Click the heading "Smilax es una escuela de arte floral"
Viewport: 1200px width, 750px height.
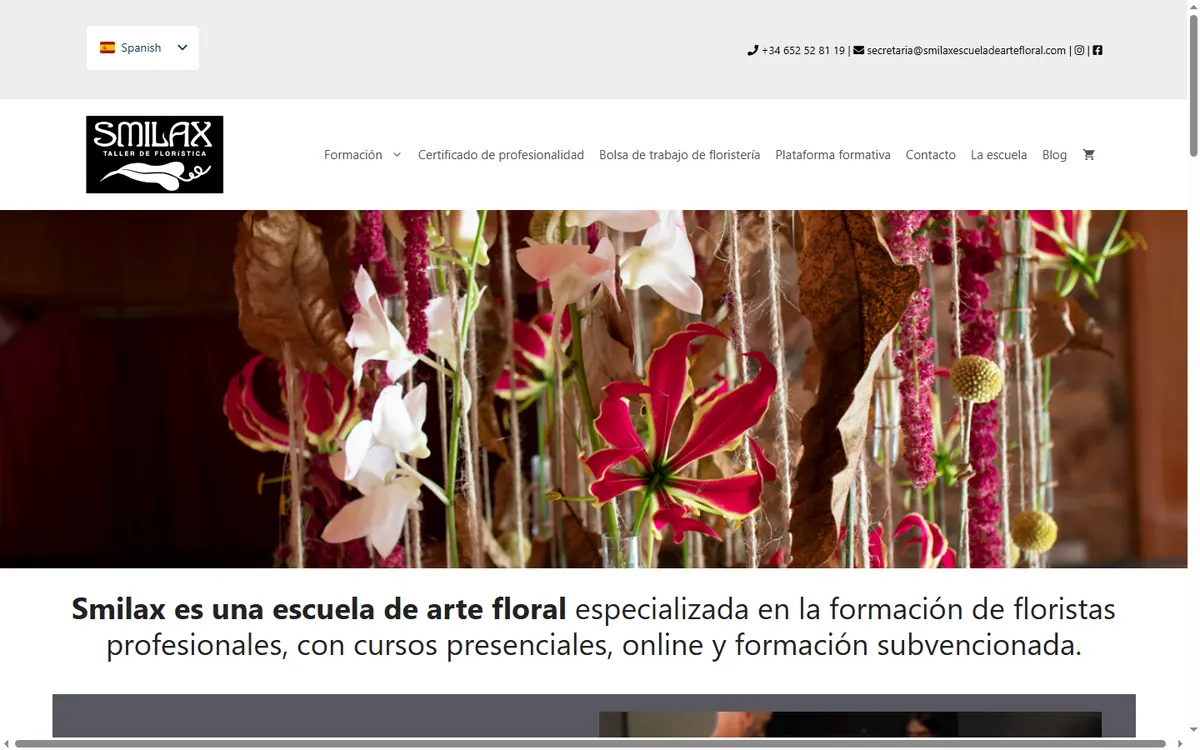pos(319,608)
